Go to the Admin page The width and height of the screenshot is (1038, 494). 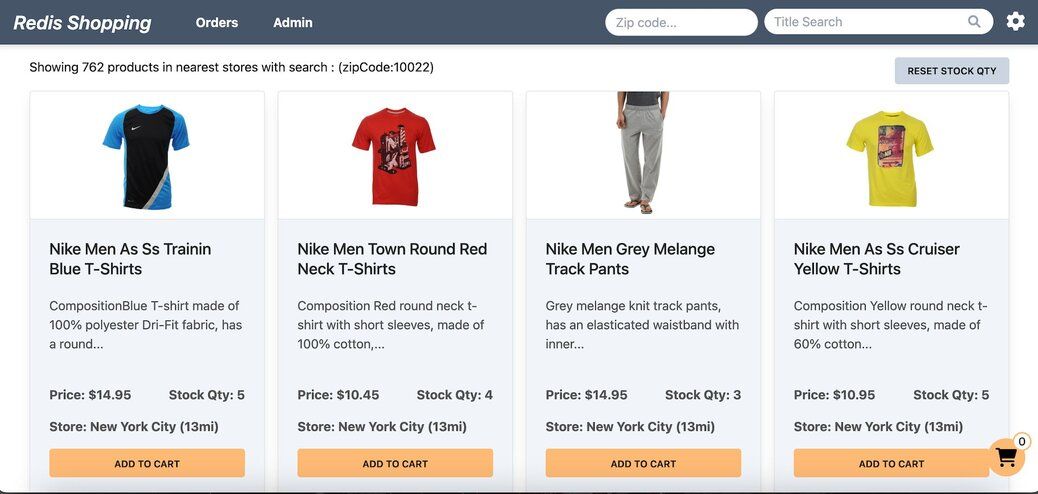point(293,22)
